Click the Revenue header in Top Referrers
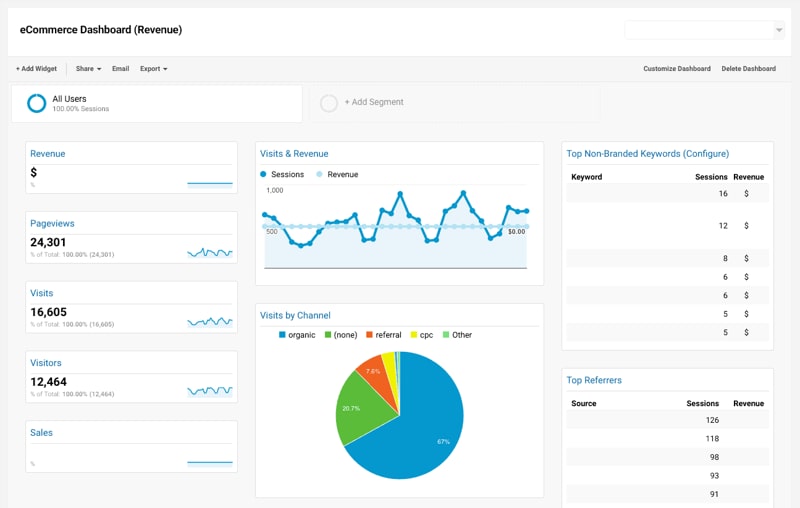 (x=748, y=403)
